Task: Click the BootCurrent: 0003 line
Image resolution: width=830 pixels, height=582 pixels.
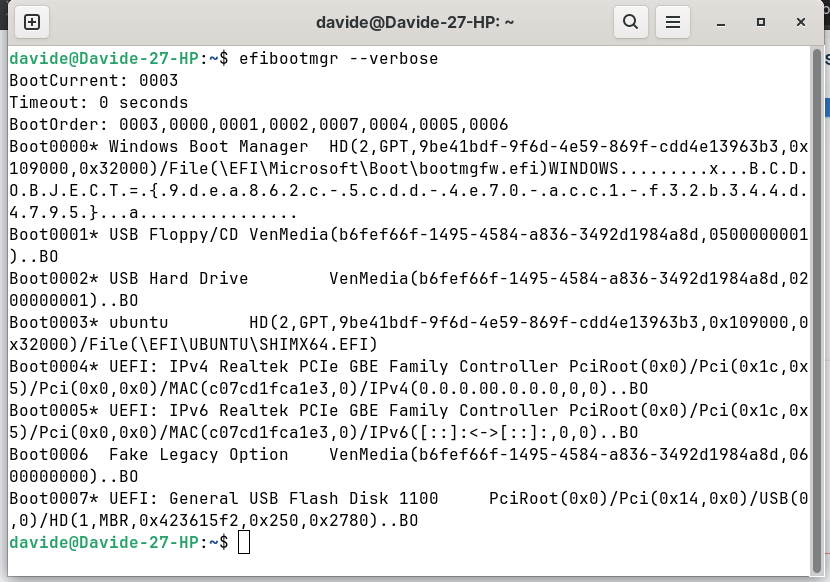Action: click(x=94, y=80)
